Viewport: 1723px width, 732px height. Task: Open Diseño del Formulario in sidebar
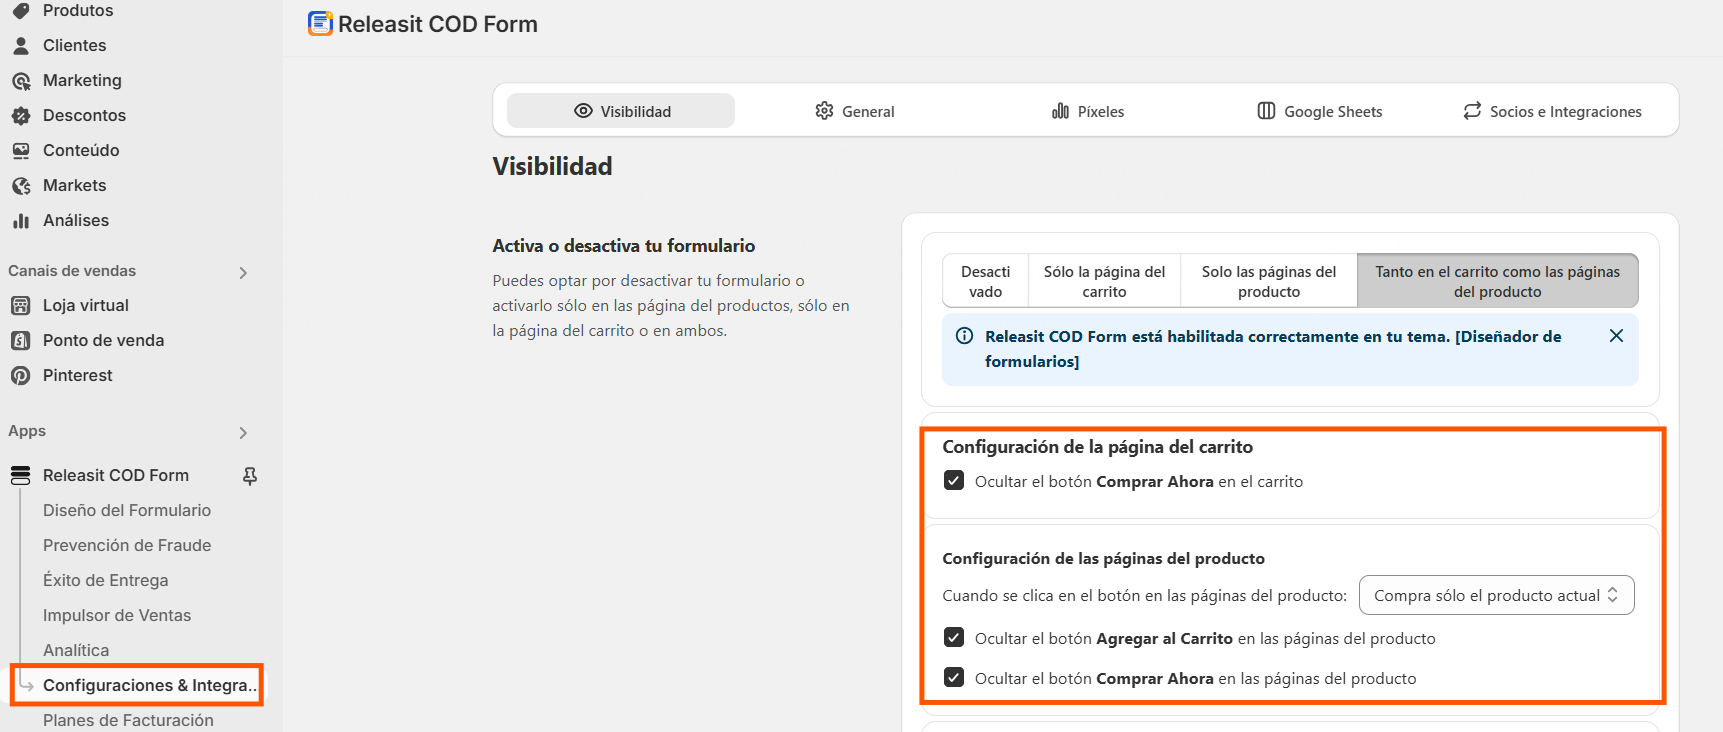tap(127, 510)
